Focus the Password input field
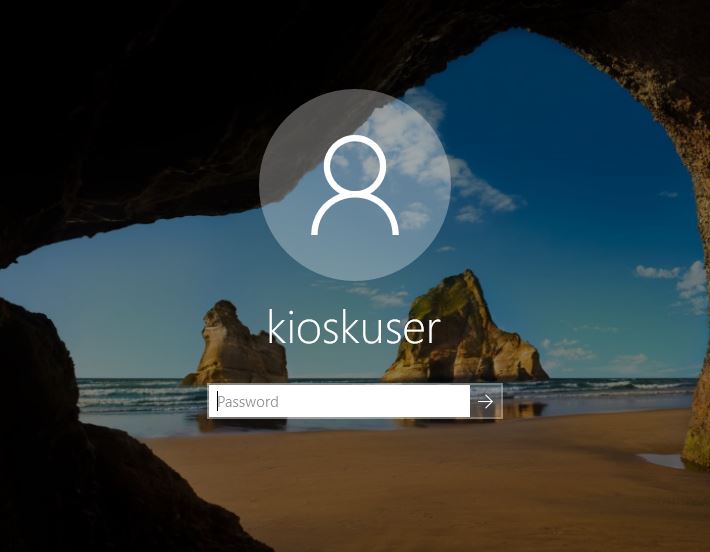 click(x=339, y=402)
